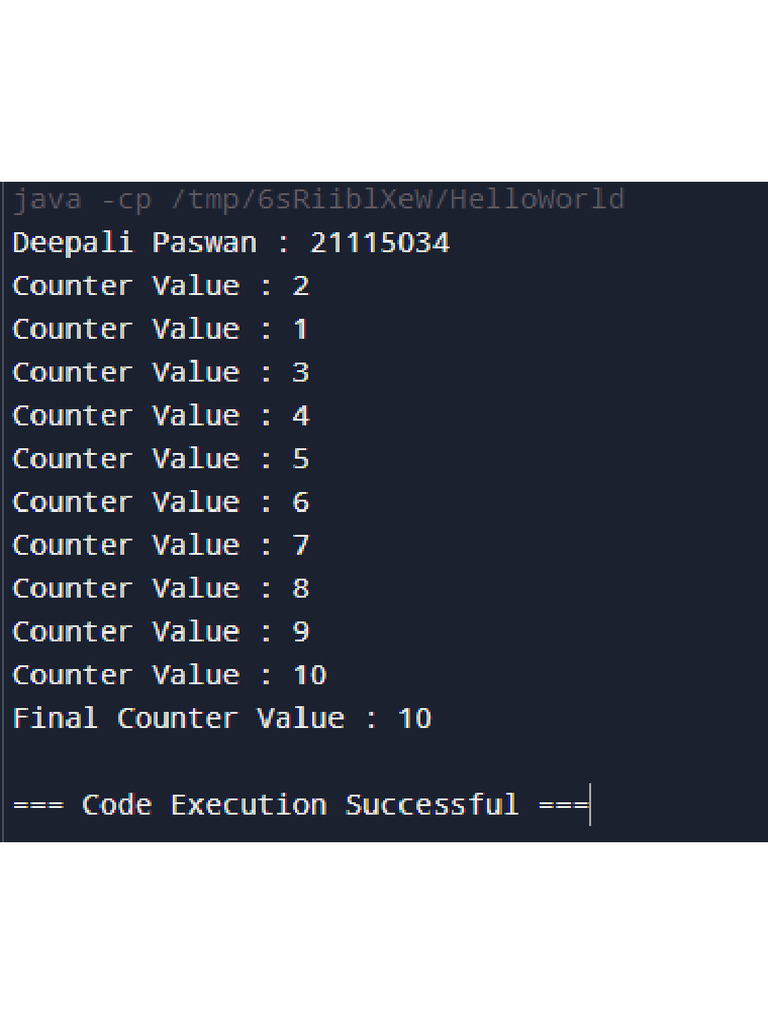768x1024 pixels.
Task: Click the word java in the command
Action: click(x=47, y=200)
